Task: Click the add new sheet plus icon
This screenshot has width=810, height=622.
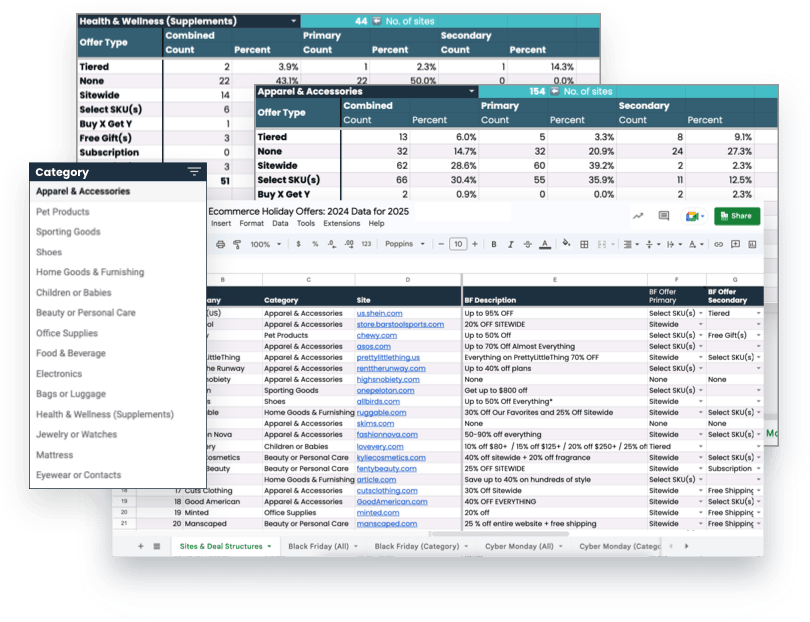Action: pos(140,546)
